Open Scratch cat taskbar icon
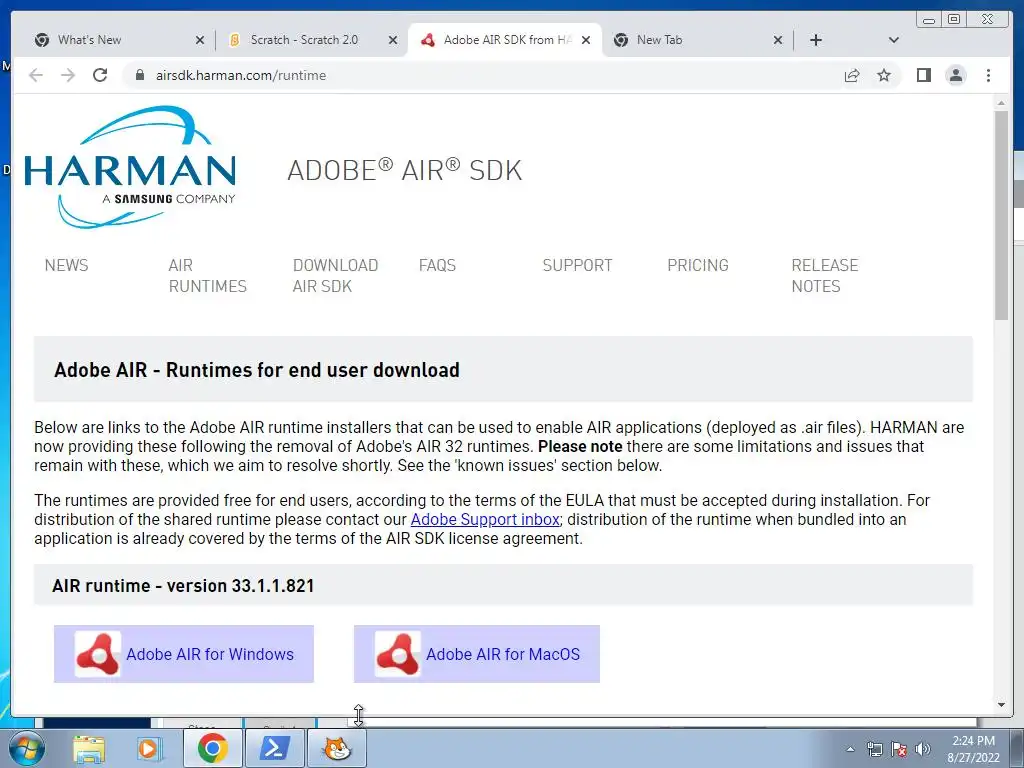1024x768 pixels. (x=337, y=748)
